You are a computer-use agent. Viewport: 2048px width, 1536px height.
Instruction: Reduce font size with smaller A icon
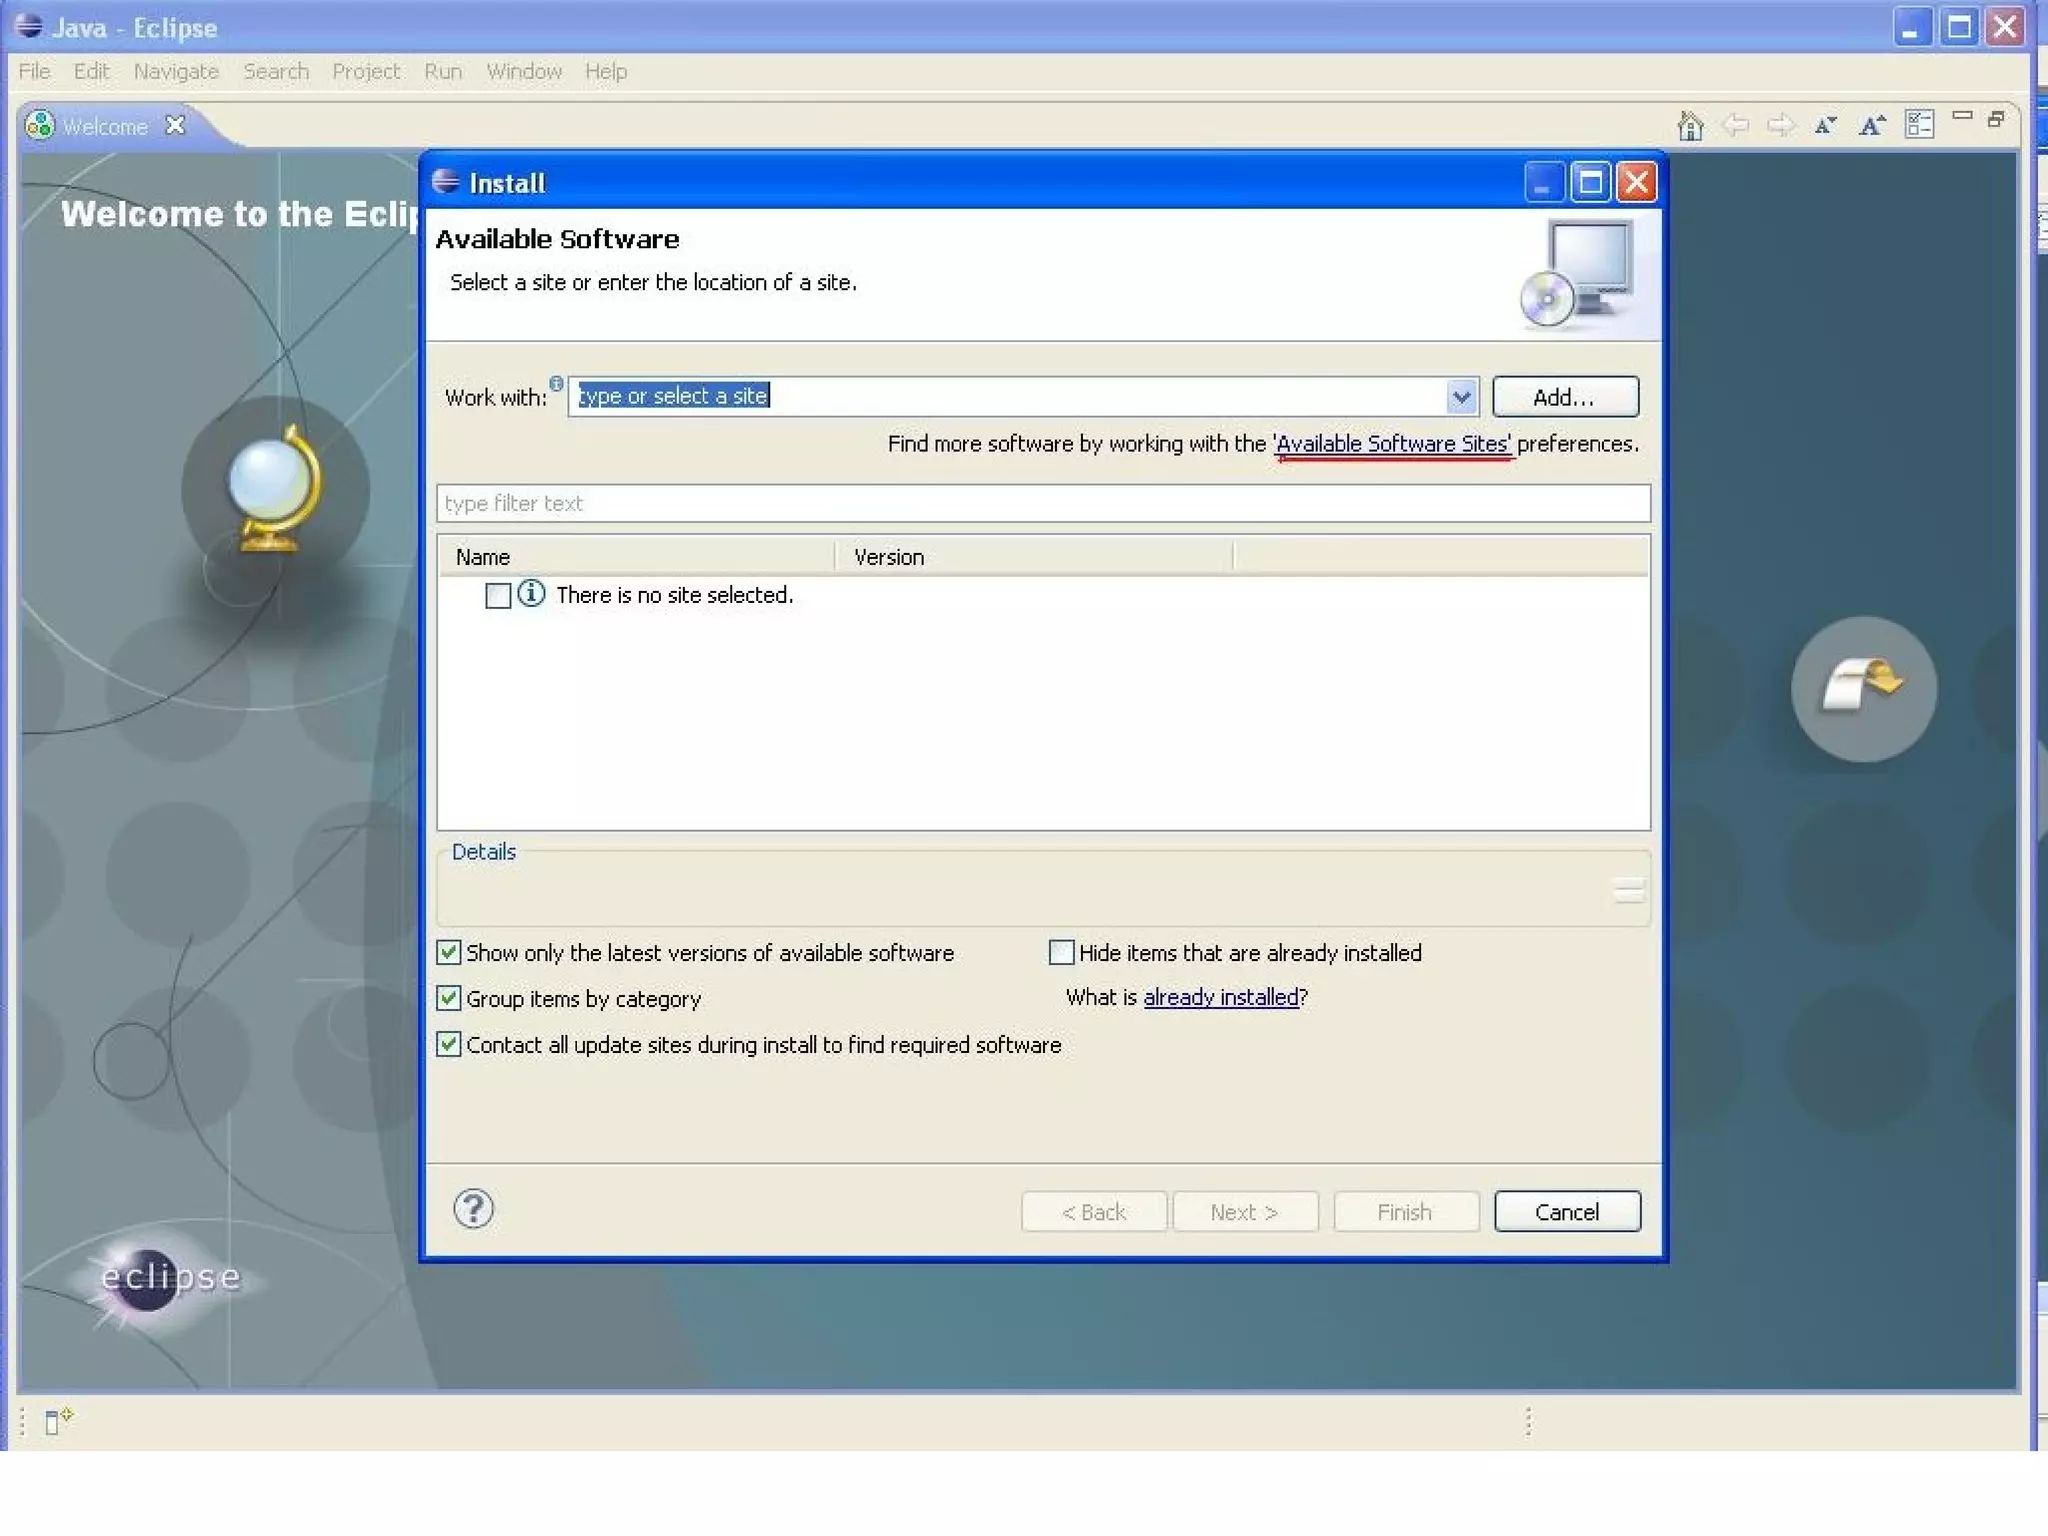[1825, 126]
